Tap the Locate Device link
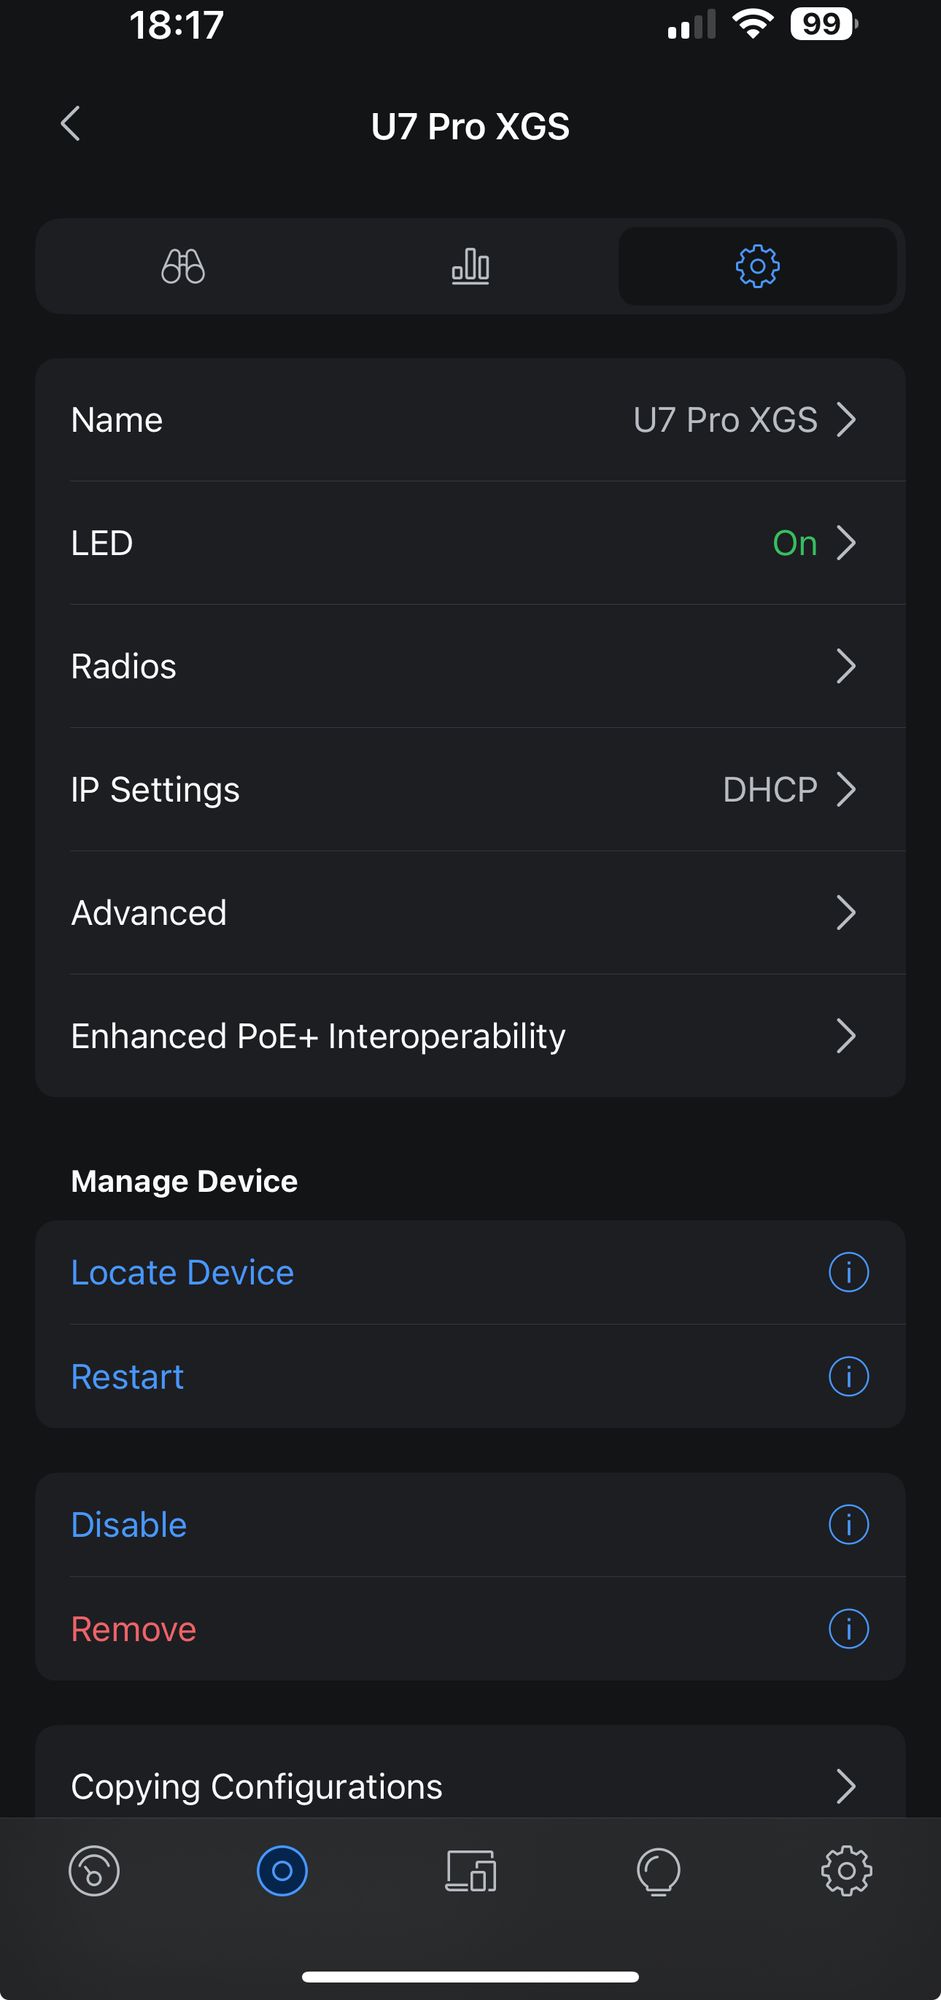The image size is (941, 2000). point(183,1273)
